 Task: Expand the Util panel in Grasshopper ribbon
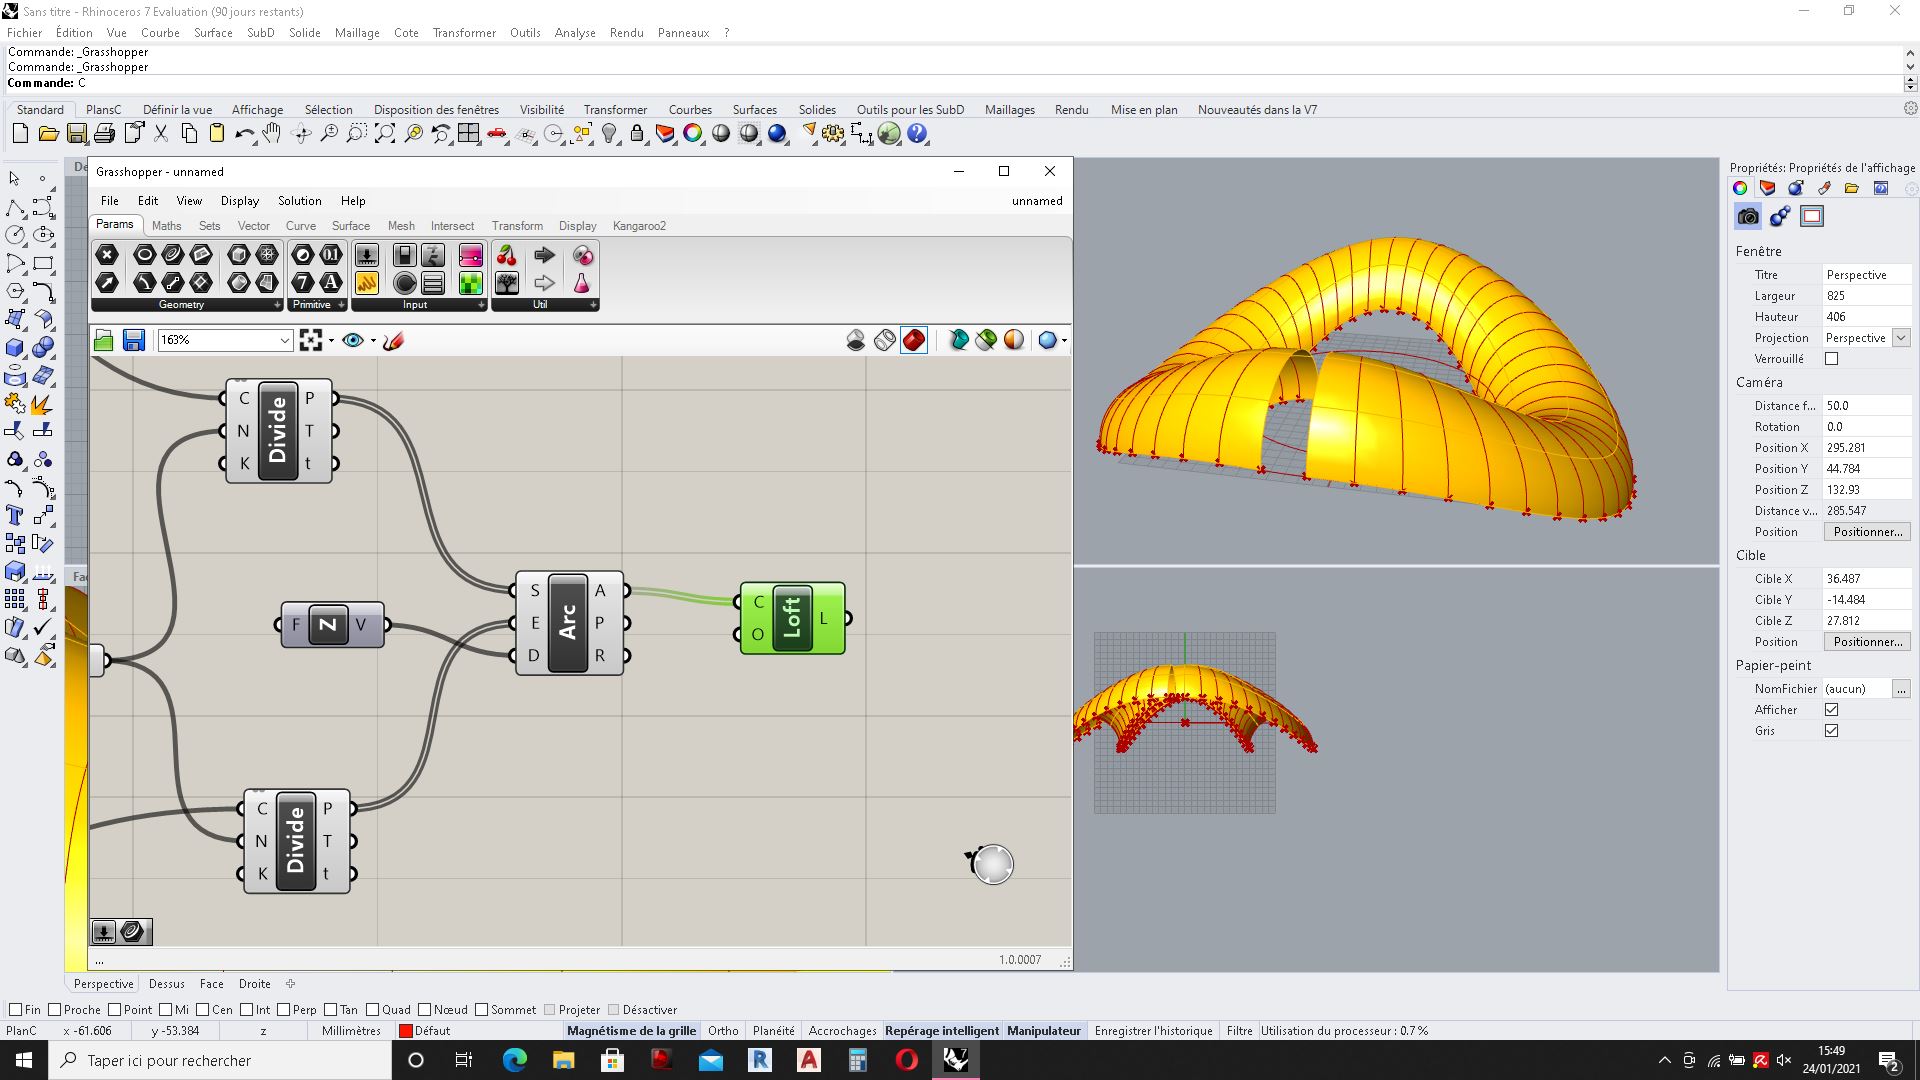tap(545, 305)
